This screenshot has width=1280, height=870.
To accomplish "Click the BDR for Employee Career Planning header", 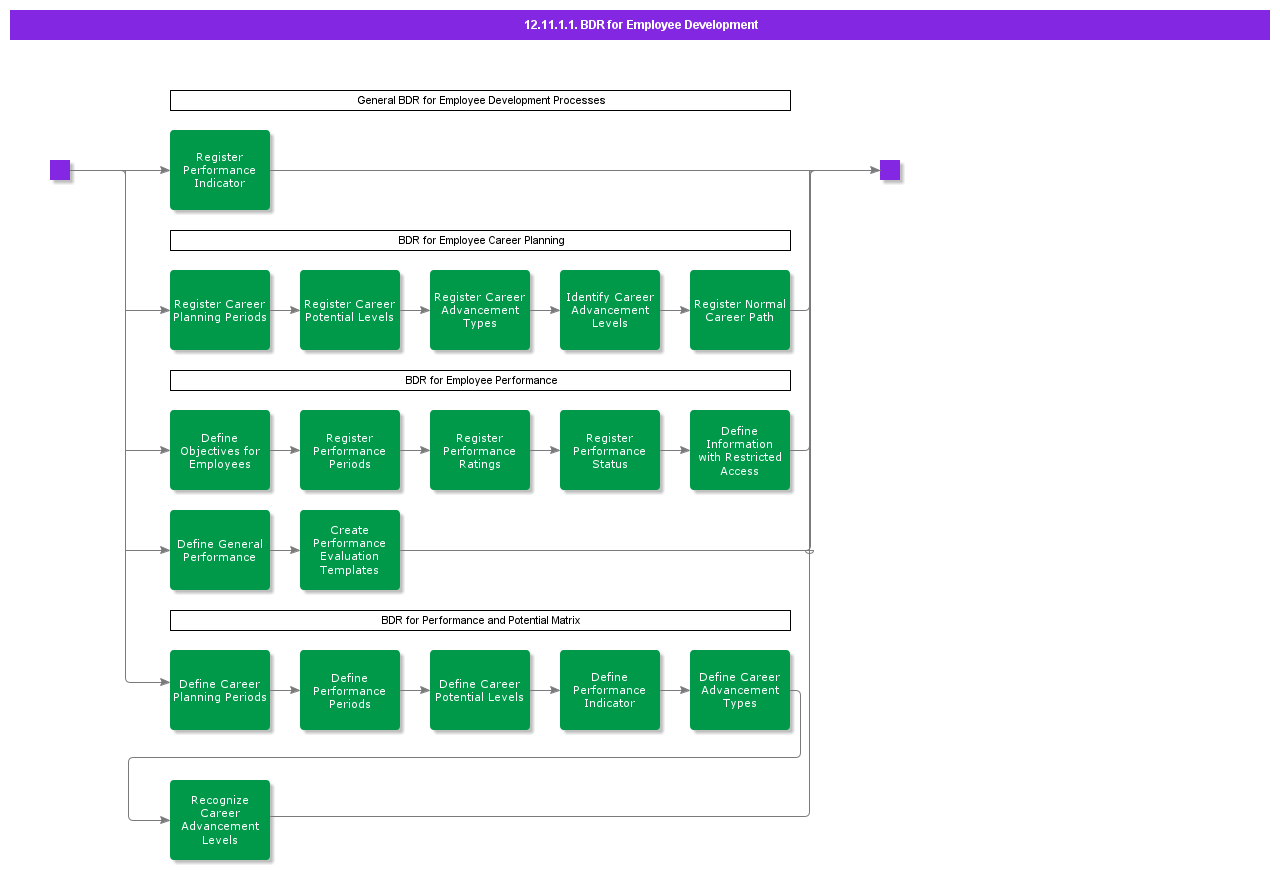I will 480,240.
